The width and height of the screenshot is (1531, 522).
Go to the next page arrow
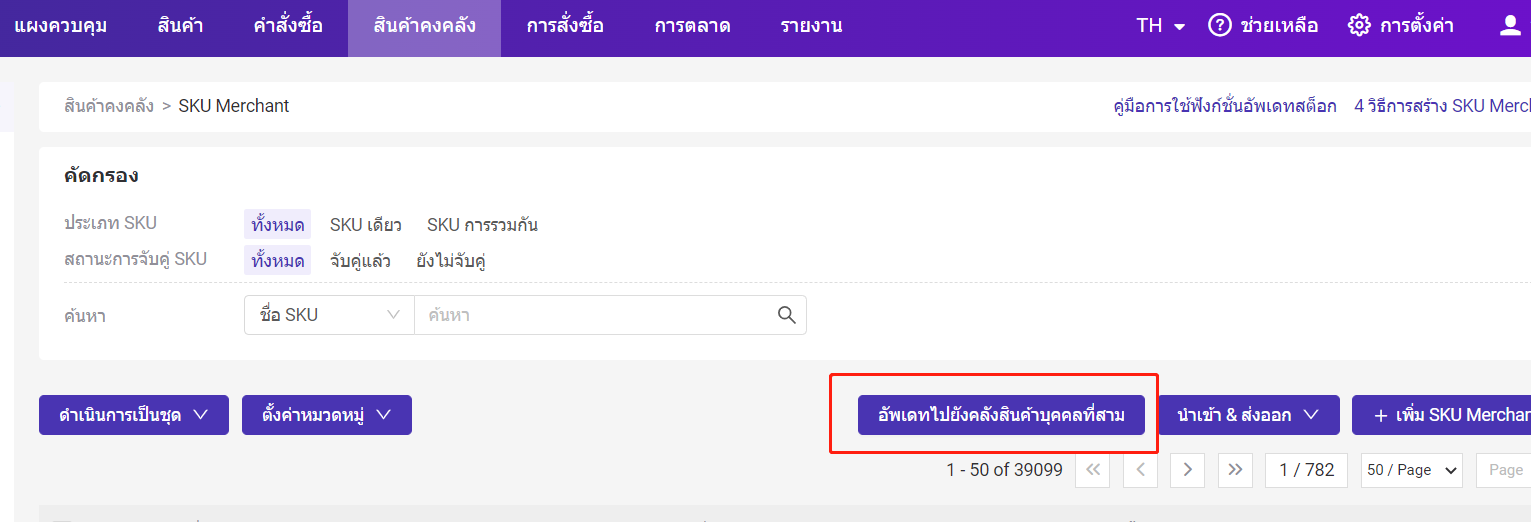(1187, 470)
